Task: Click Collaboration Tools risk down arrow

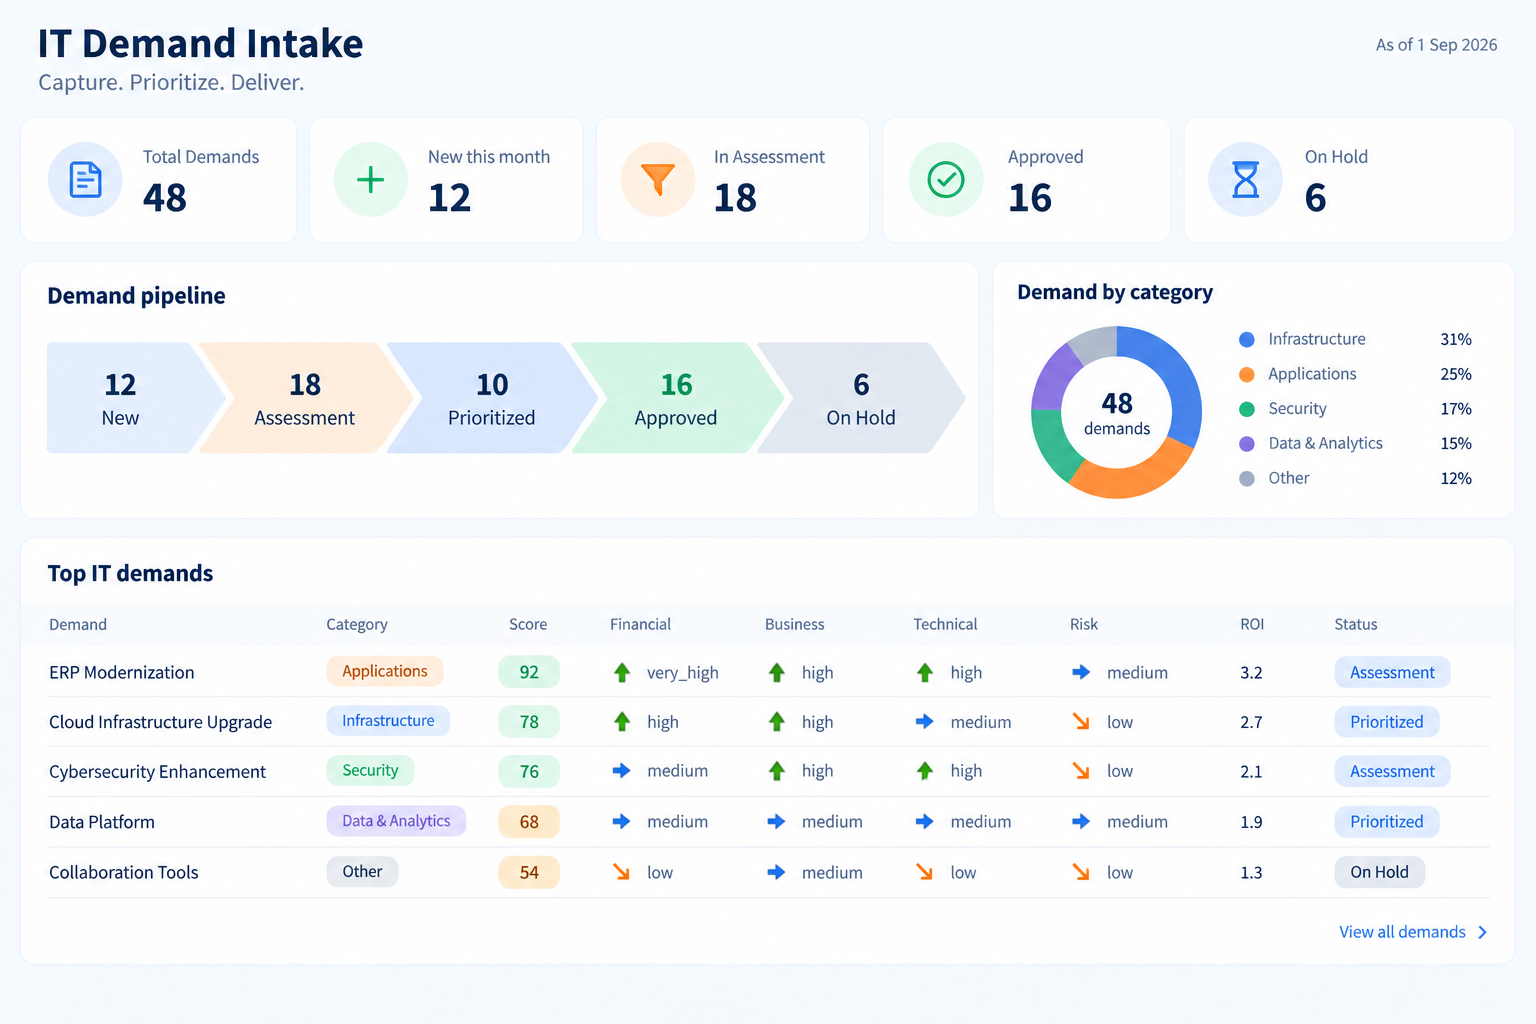Action: (x=1081, y=873)
